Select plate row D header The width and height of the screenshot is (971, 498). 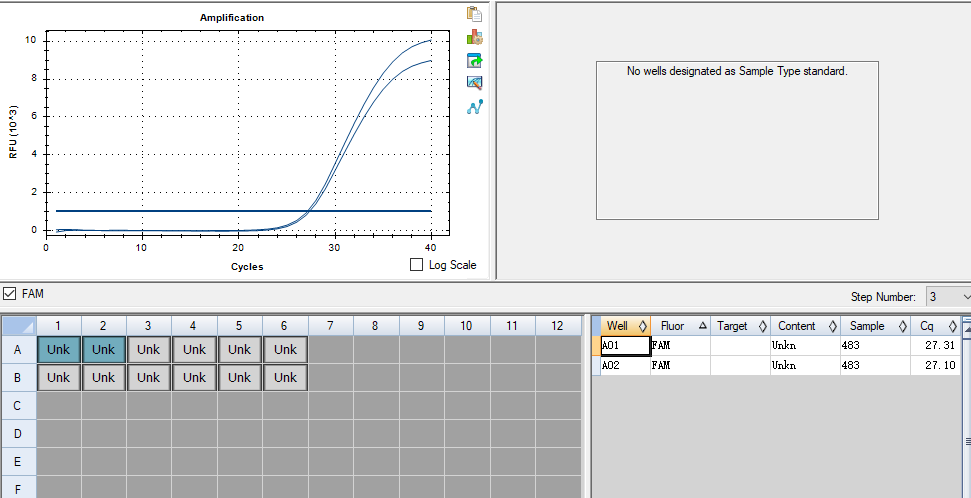(18, 434)
